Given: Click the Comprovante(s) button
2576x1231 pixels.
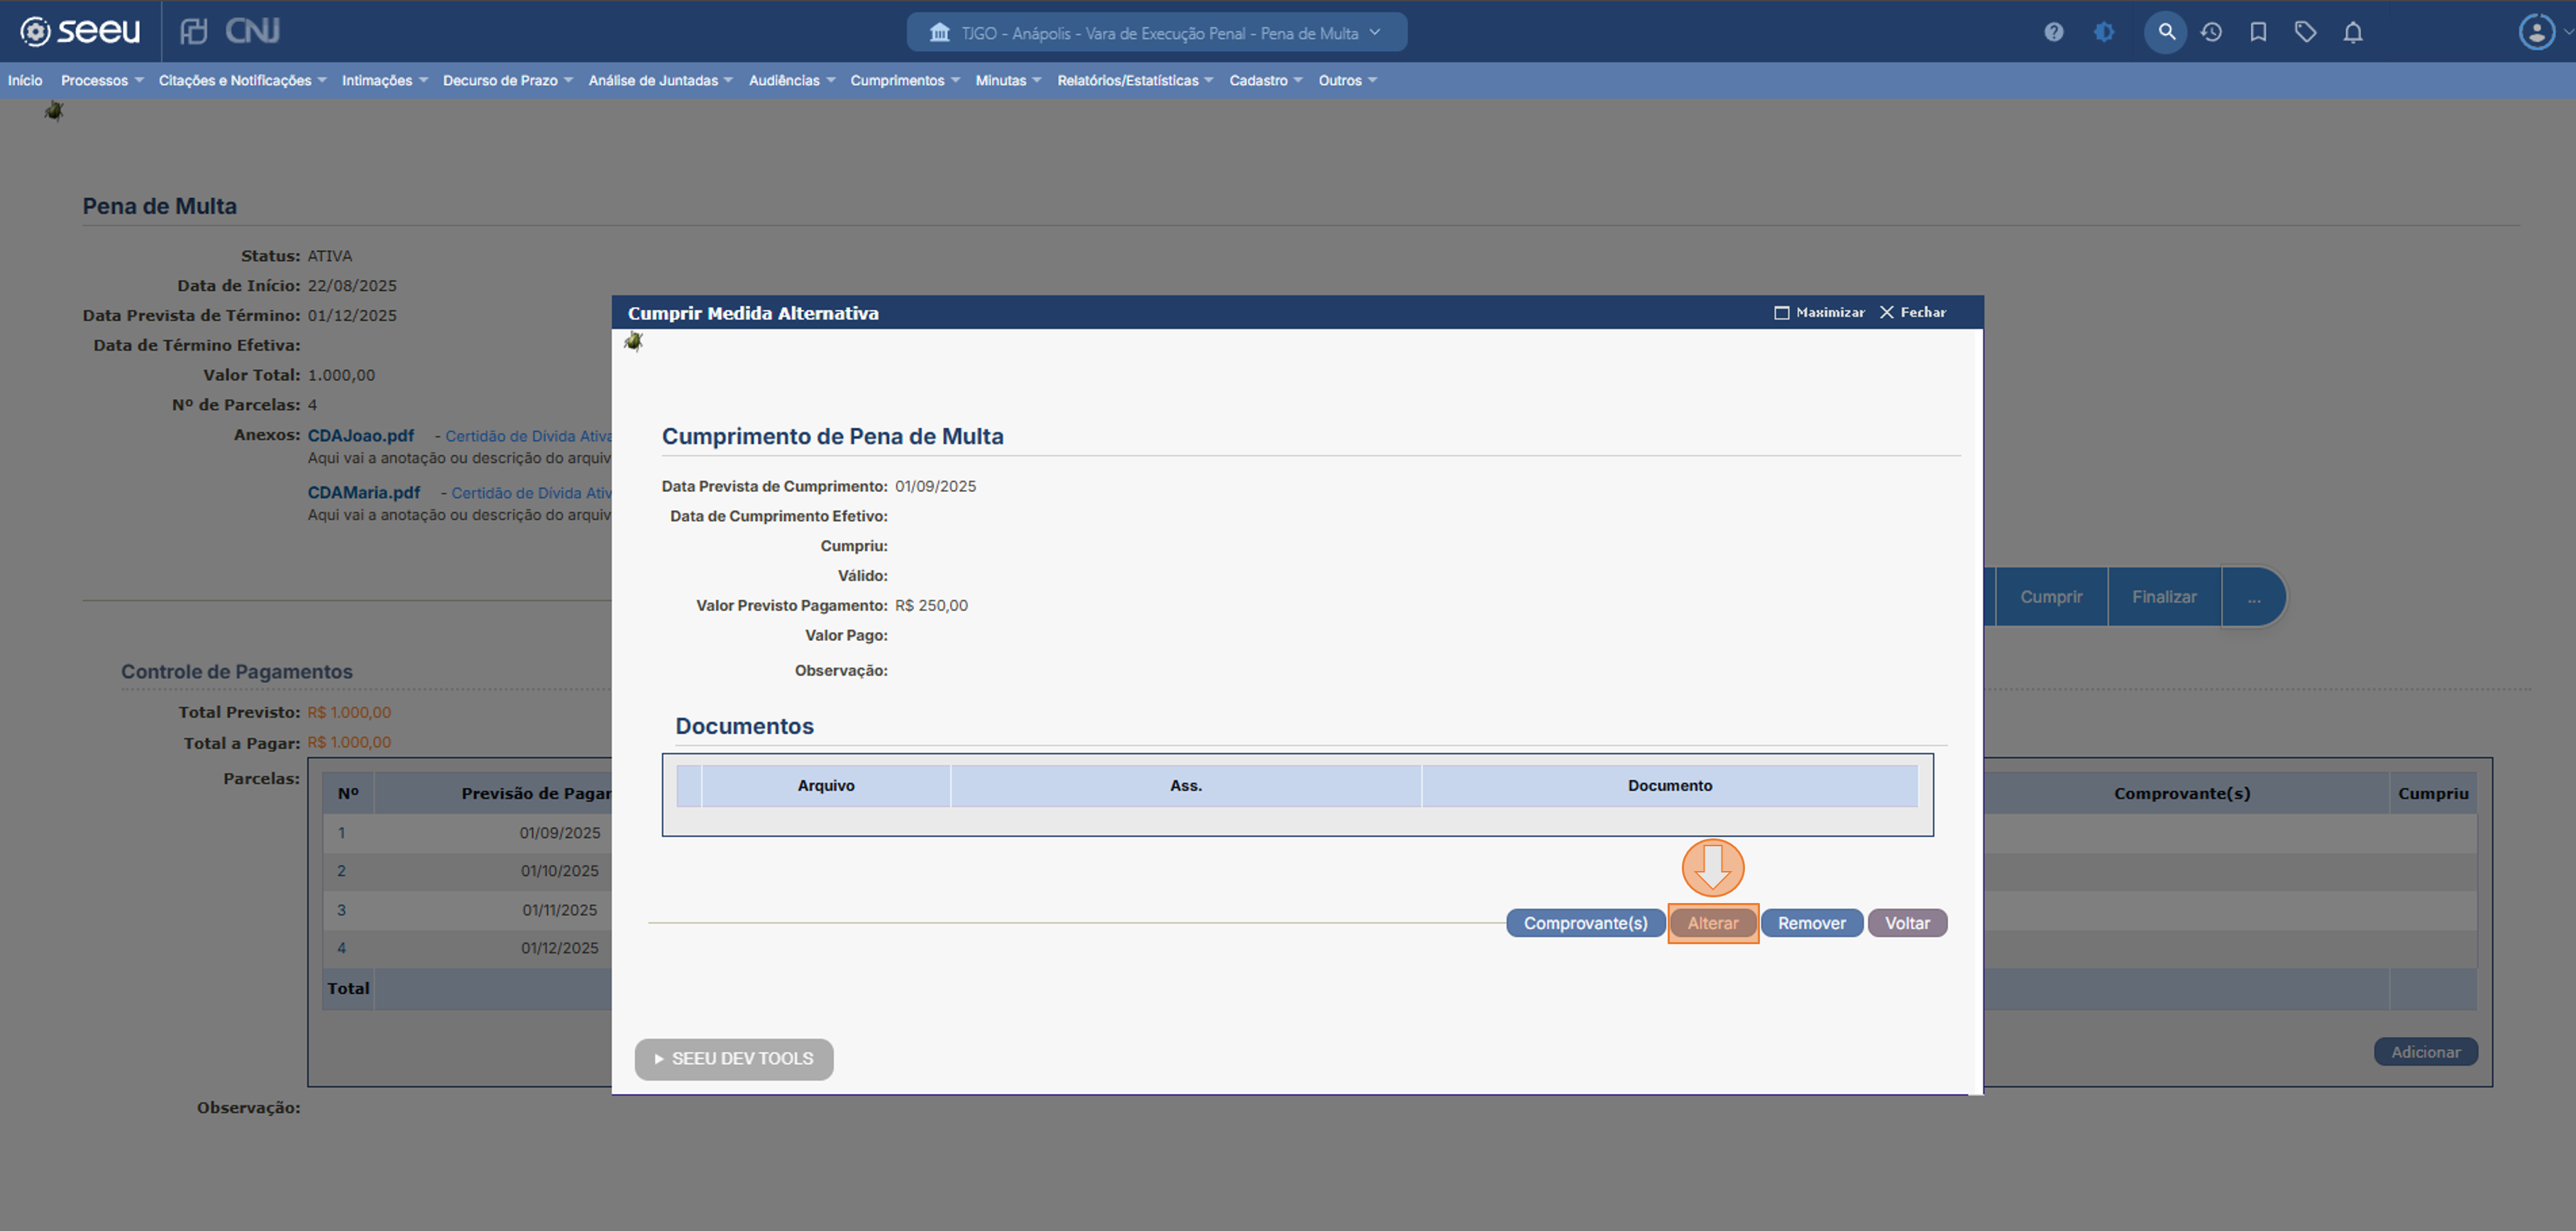Looking at the screenshot, I should coord(1585,923).
